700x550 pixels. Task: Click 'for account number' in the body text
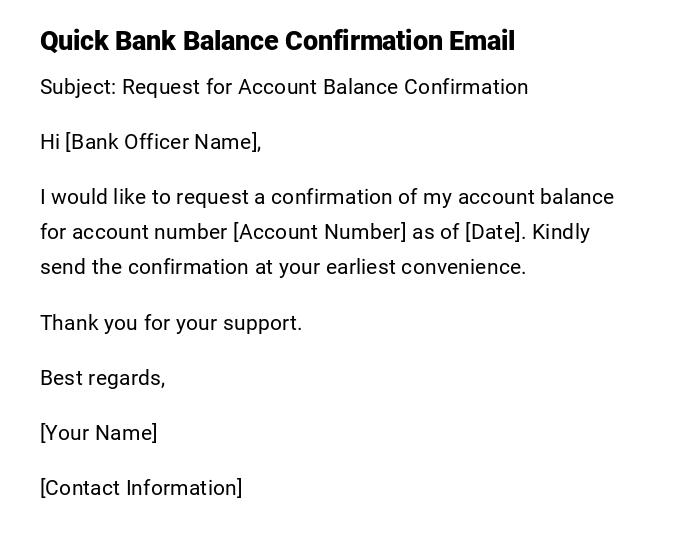(133, 232)
